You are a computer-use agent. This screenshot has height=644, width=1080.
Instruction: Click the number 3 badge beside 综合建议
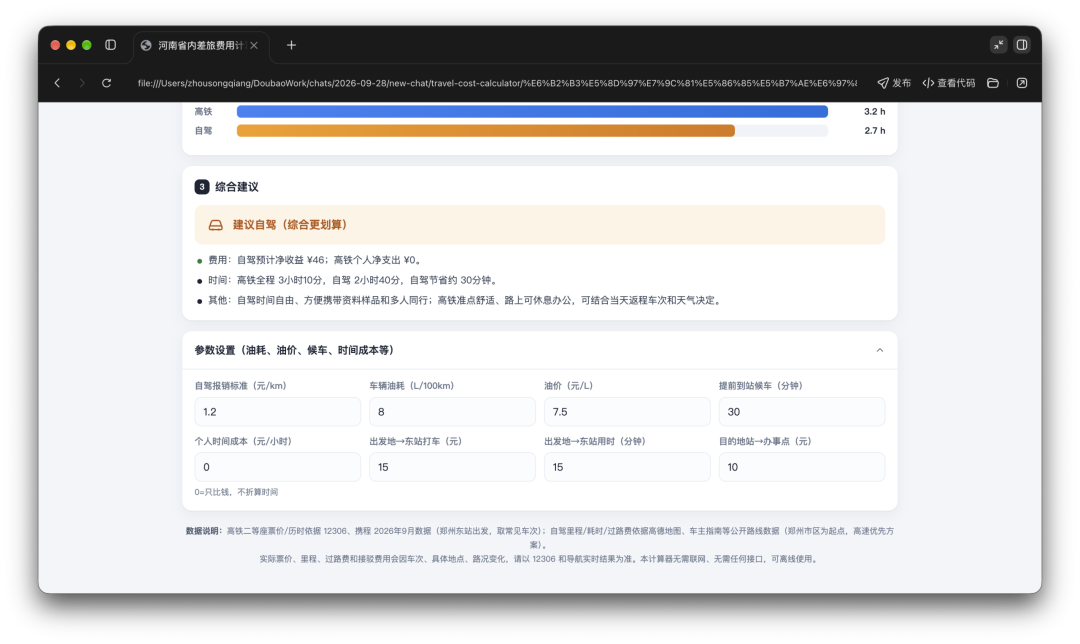[x=202, y=187]
